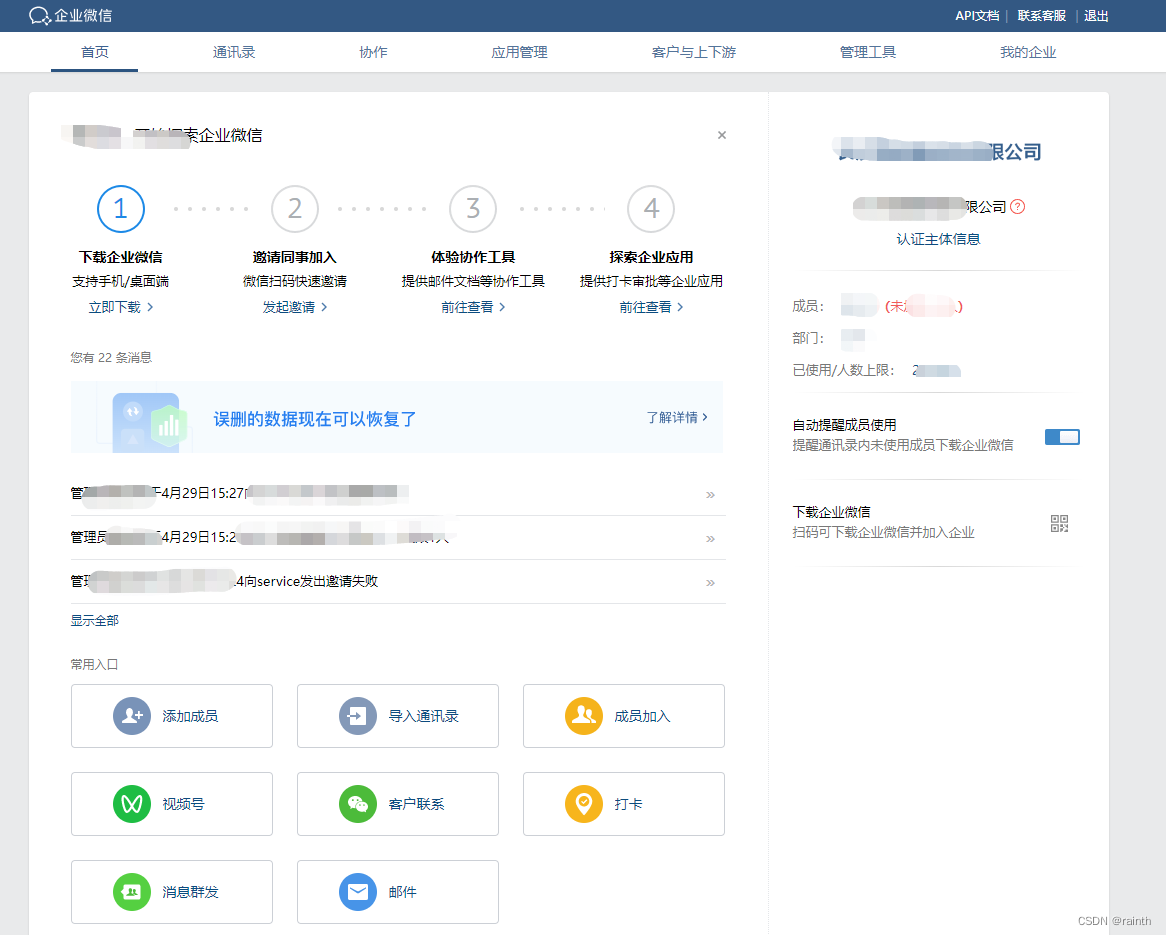Click the red question mark help icon
This screenshot has height=935, width=1166.
(x=1018, y=207)
